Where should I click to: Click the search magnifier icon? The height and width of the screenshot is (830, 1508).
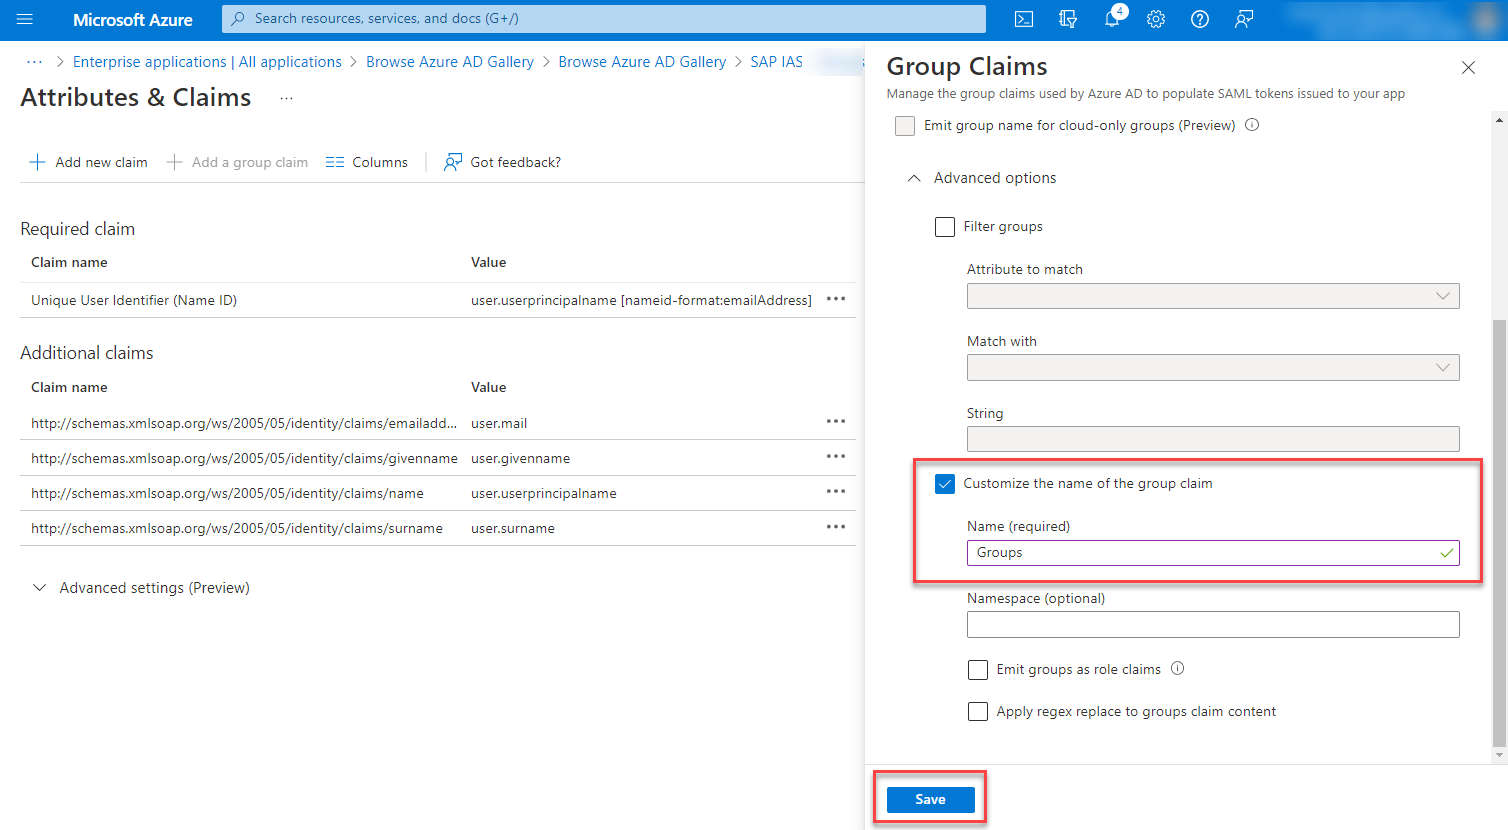point(238,19)
